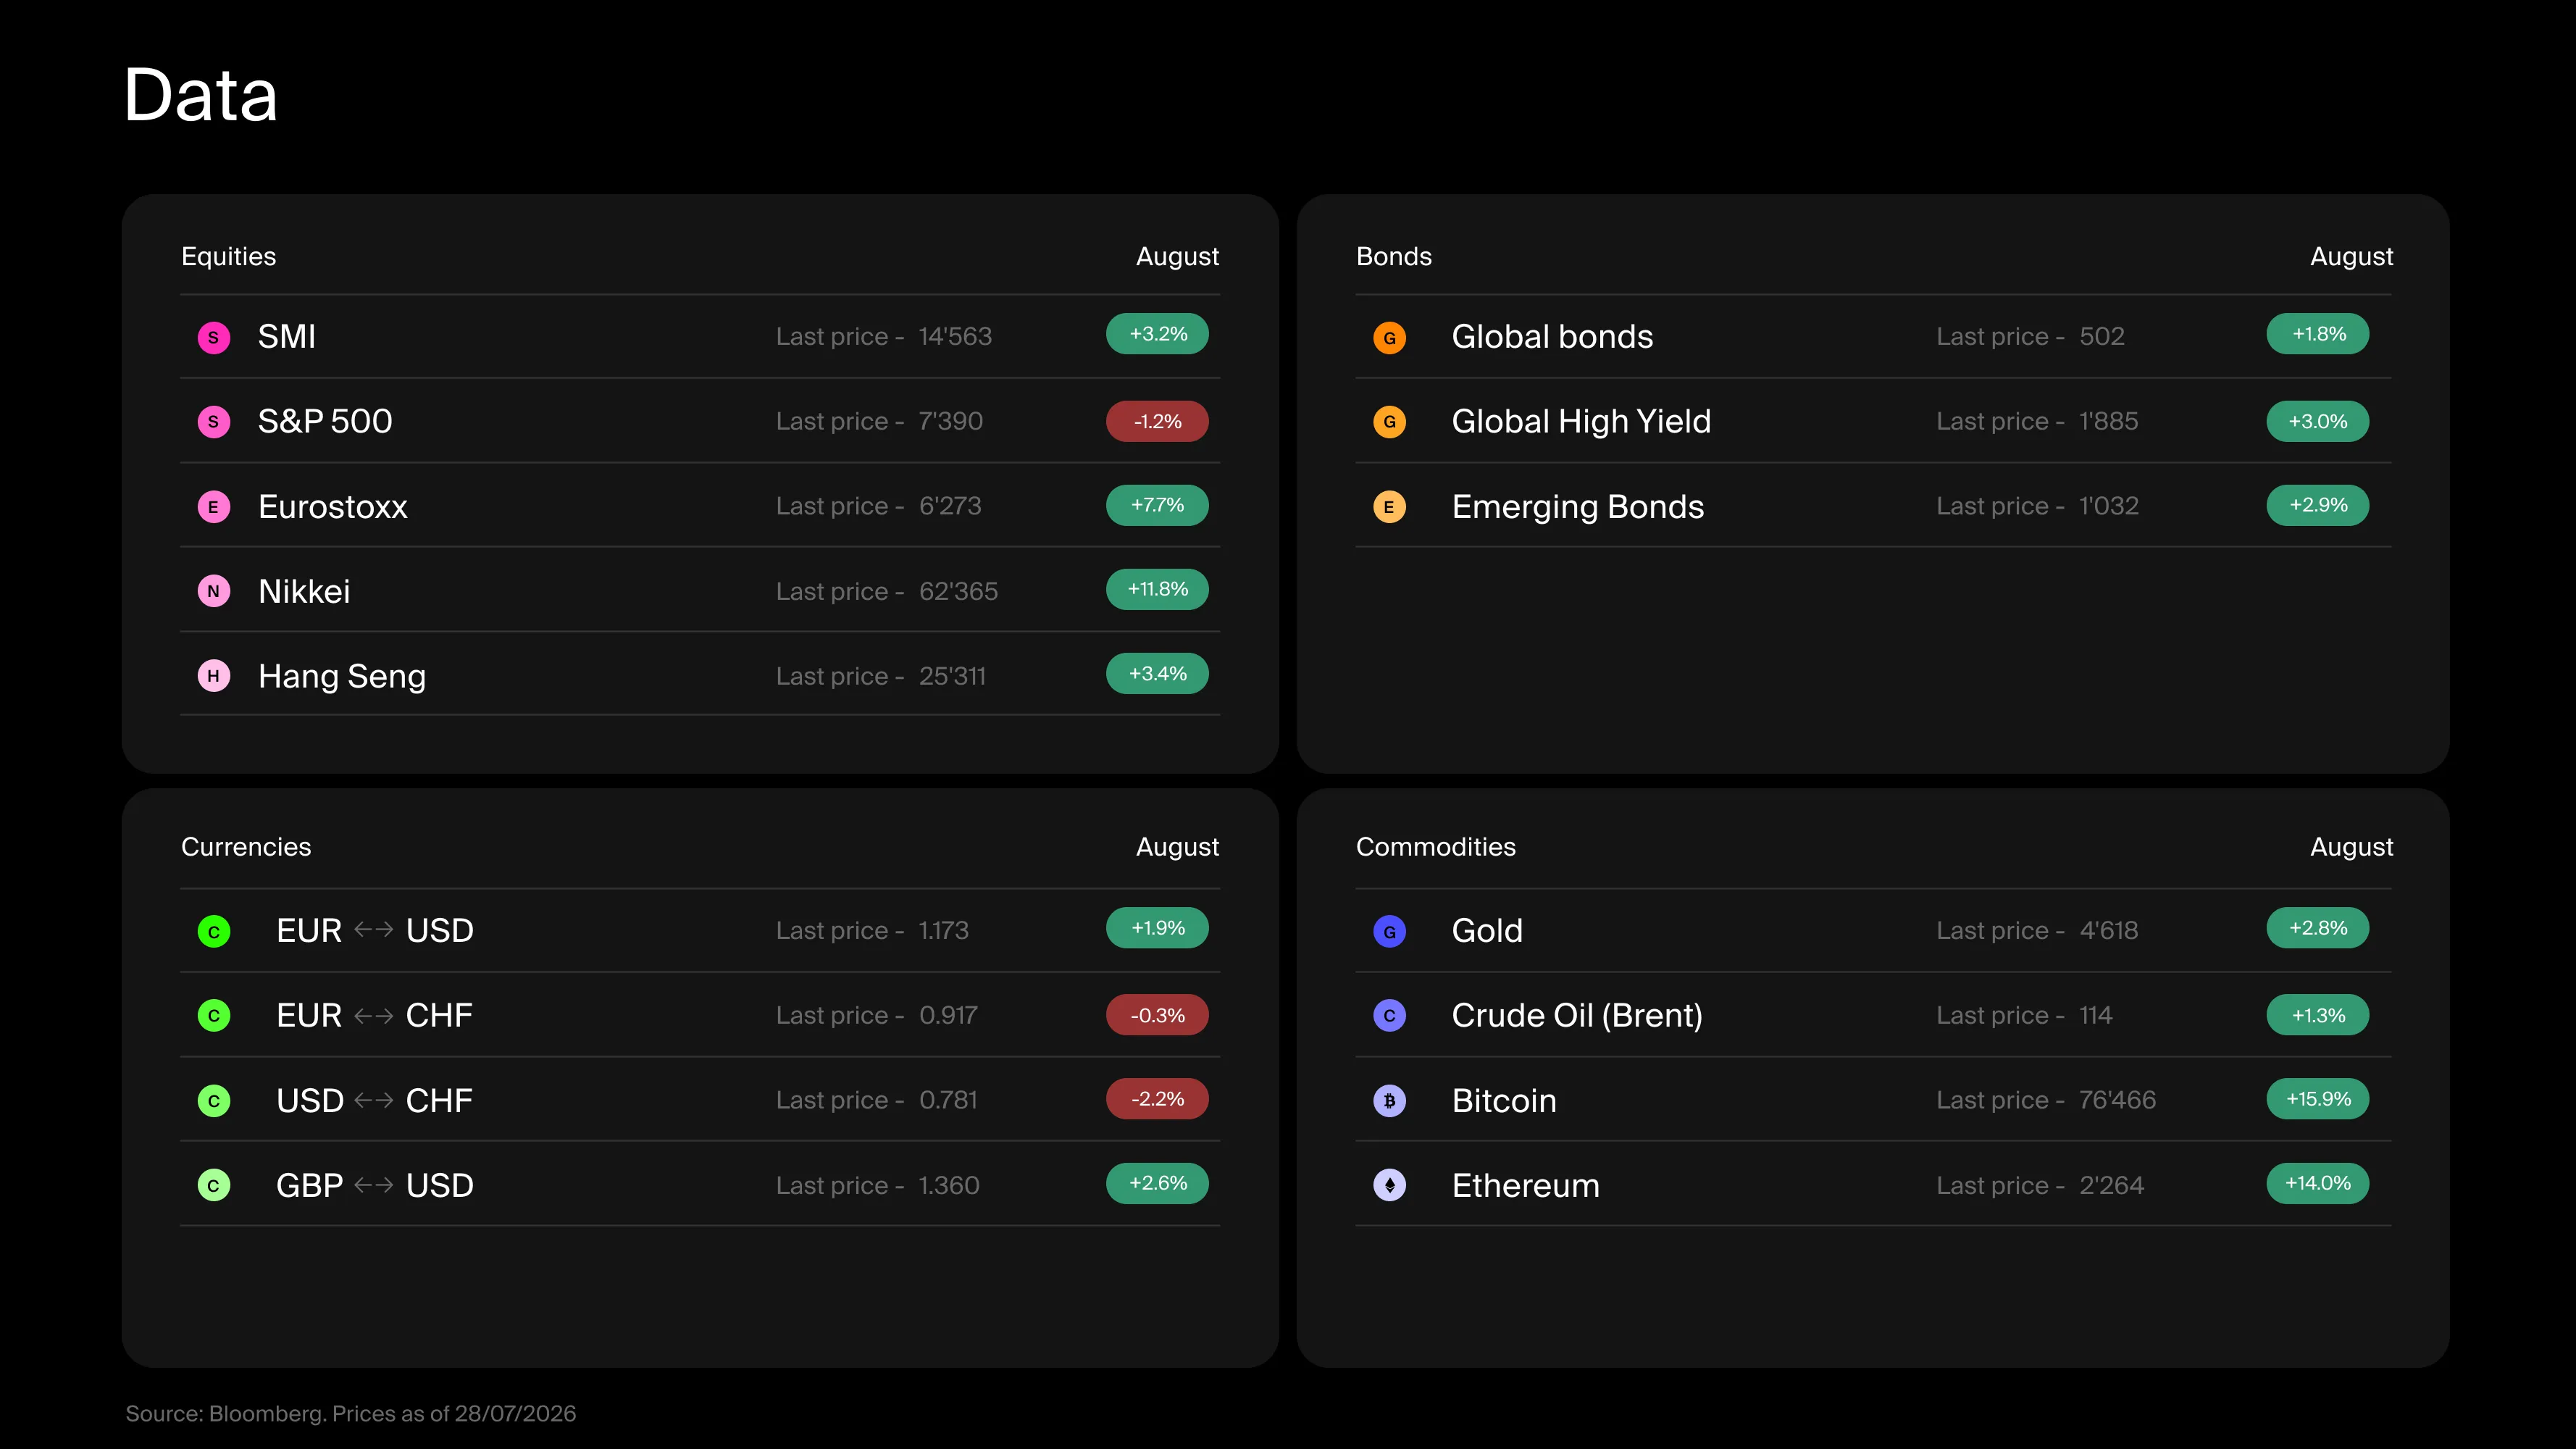Image resolution: width=2576 pixels, height=1449 pixels.
Task: Click the Emerging Bonds +2.9% badge
Action: click(2318, 505)
